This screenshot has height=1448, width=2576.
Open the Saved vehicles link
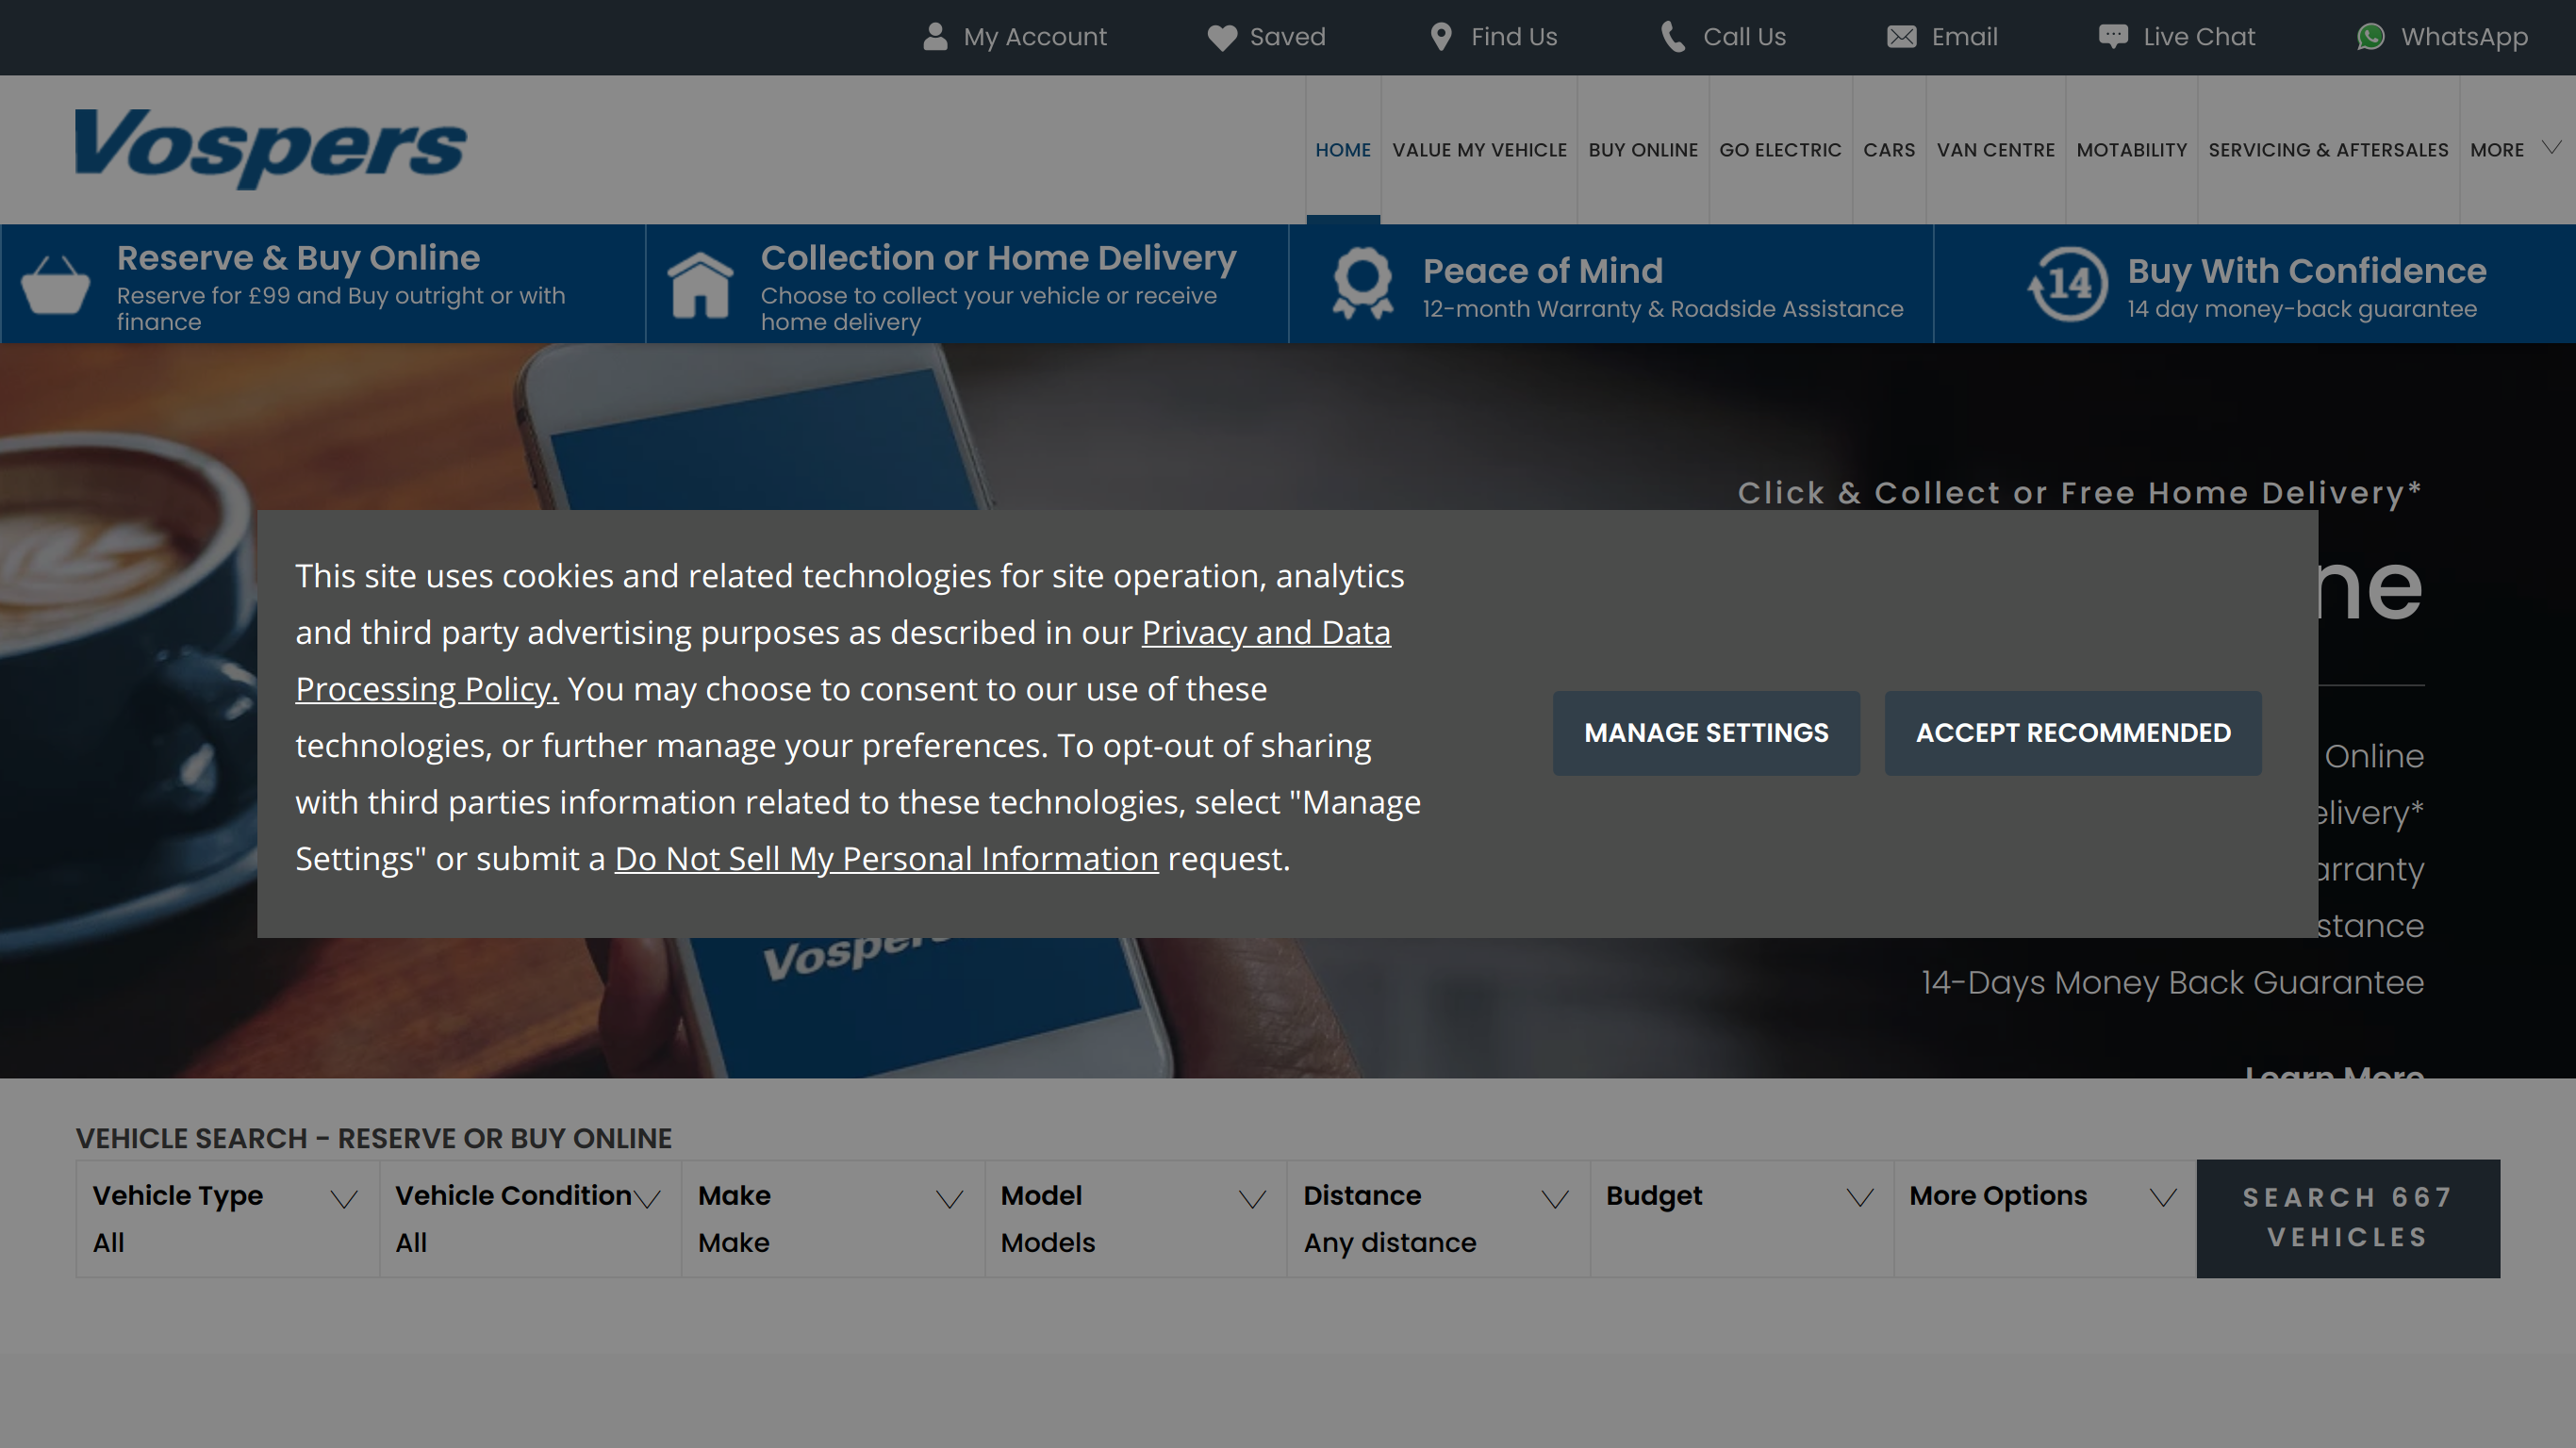pyautogui.click(x=1266, y=37)
